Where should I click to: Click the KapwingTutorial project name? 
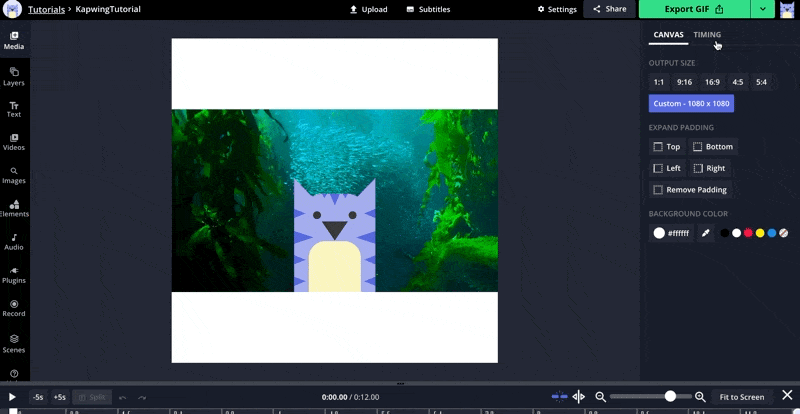click(x=108, y=9)
